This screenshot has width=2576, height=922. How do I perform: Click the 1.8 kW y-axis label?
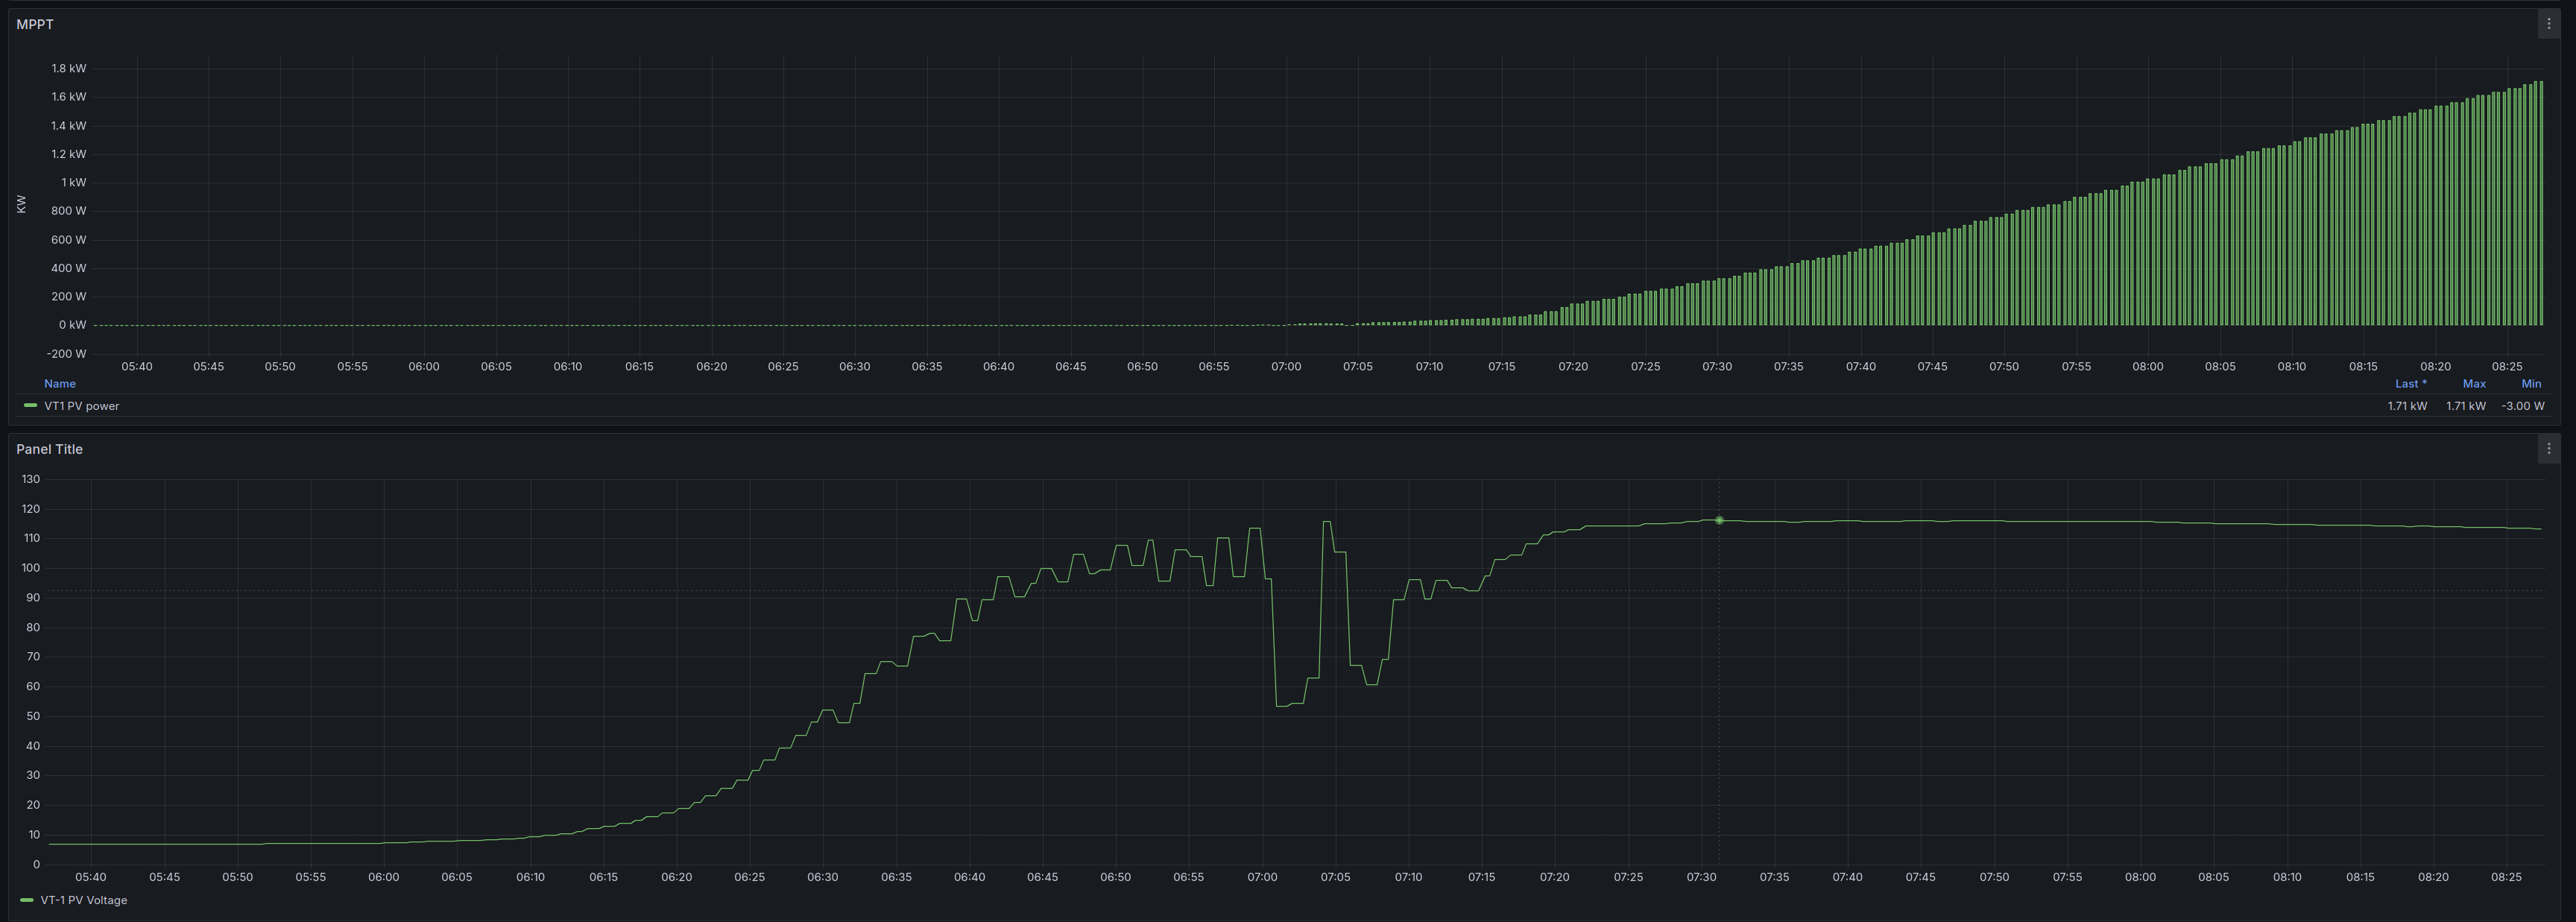68,69
